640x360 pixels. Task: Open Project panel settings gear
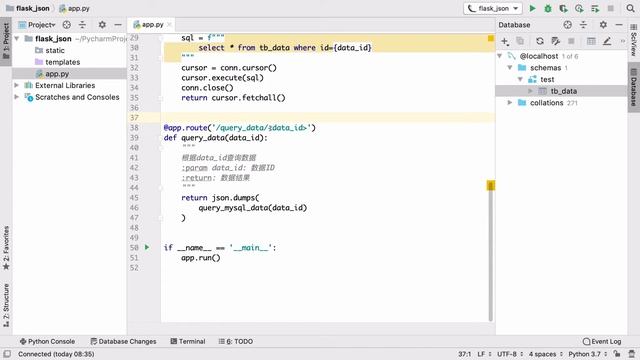102,25
